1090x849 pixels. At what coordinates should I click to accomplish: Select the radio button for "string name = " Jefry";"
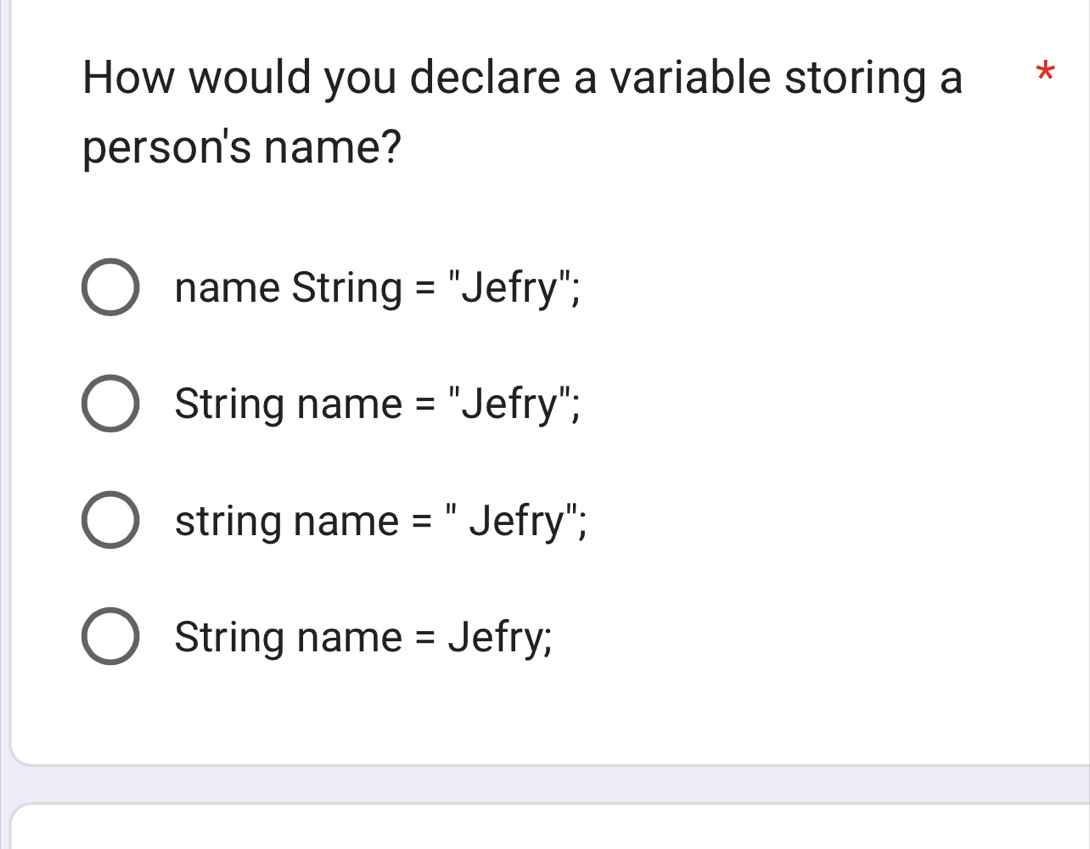[110, 519]
